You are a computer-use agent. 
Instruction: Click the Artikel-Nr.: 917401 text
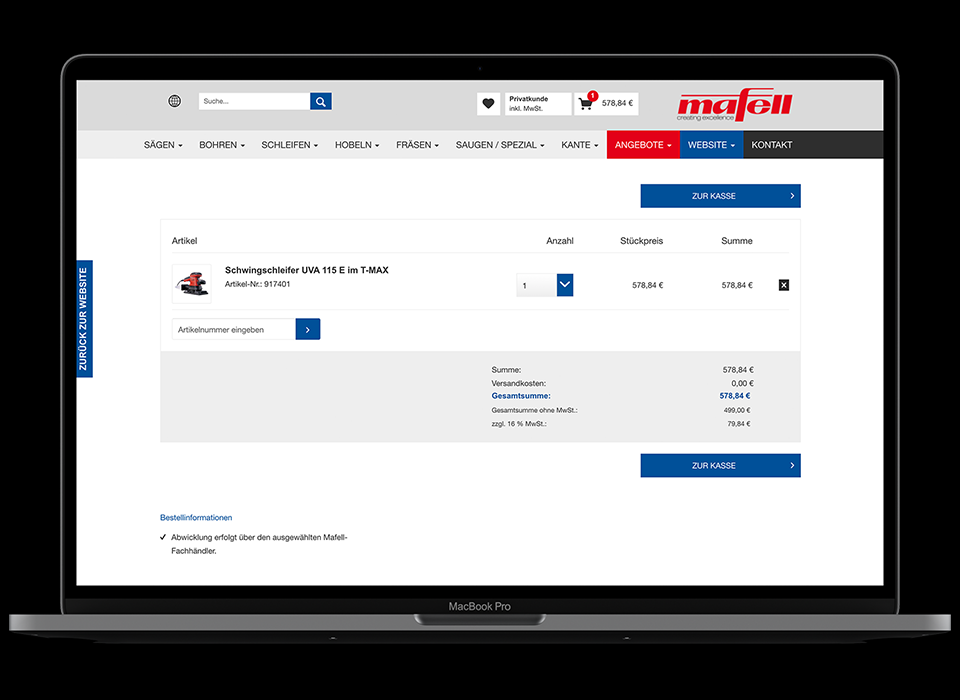(257, 284)
